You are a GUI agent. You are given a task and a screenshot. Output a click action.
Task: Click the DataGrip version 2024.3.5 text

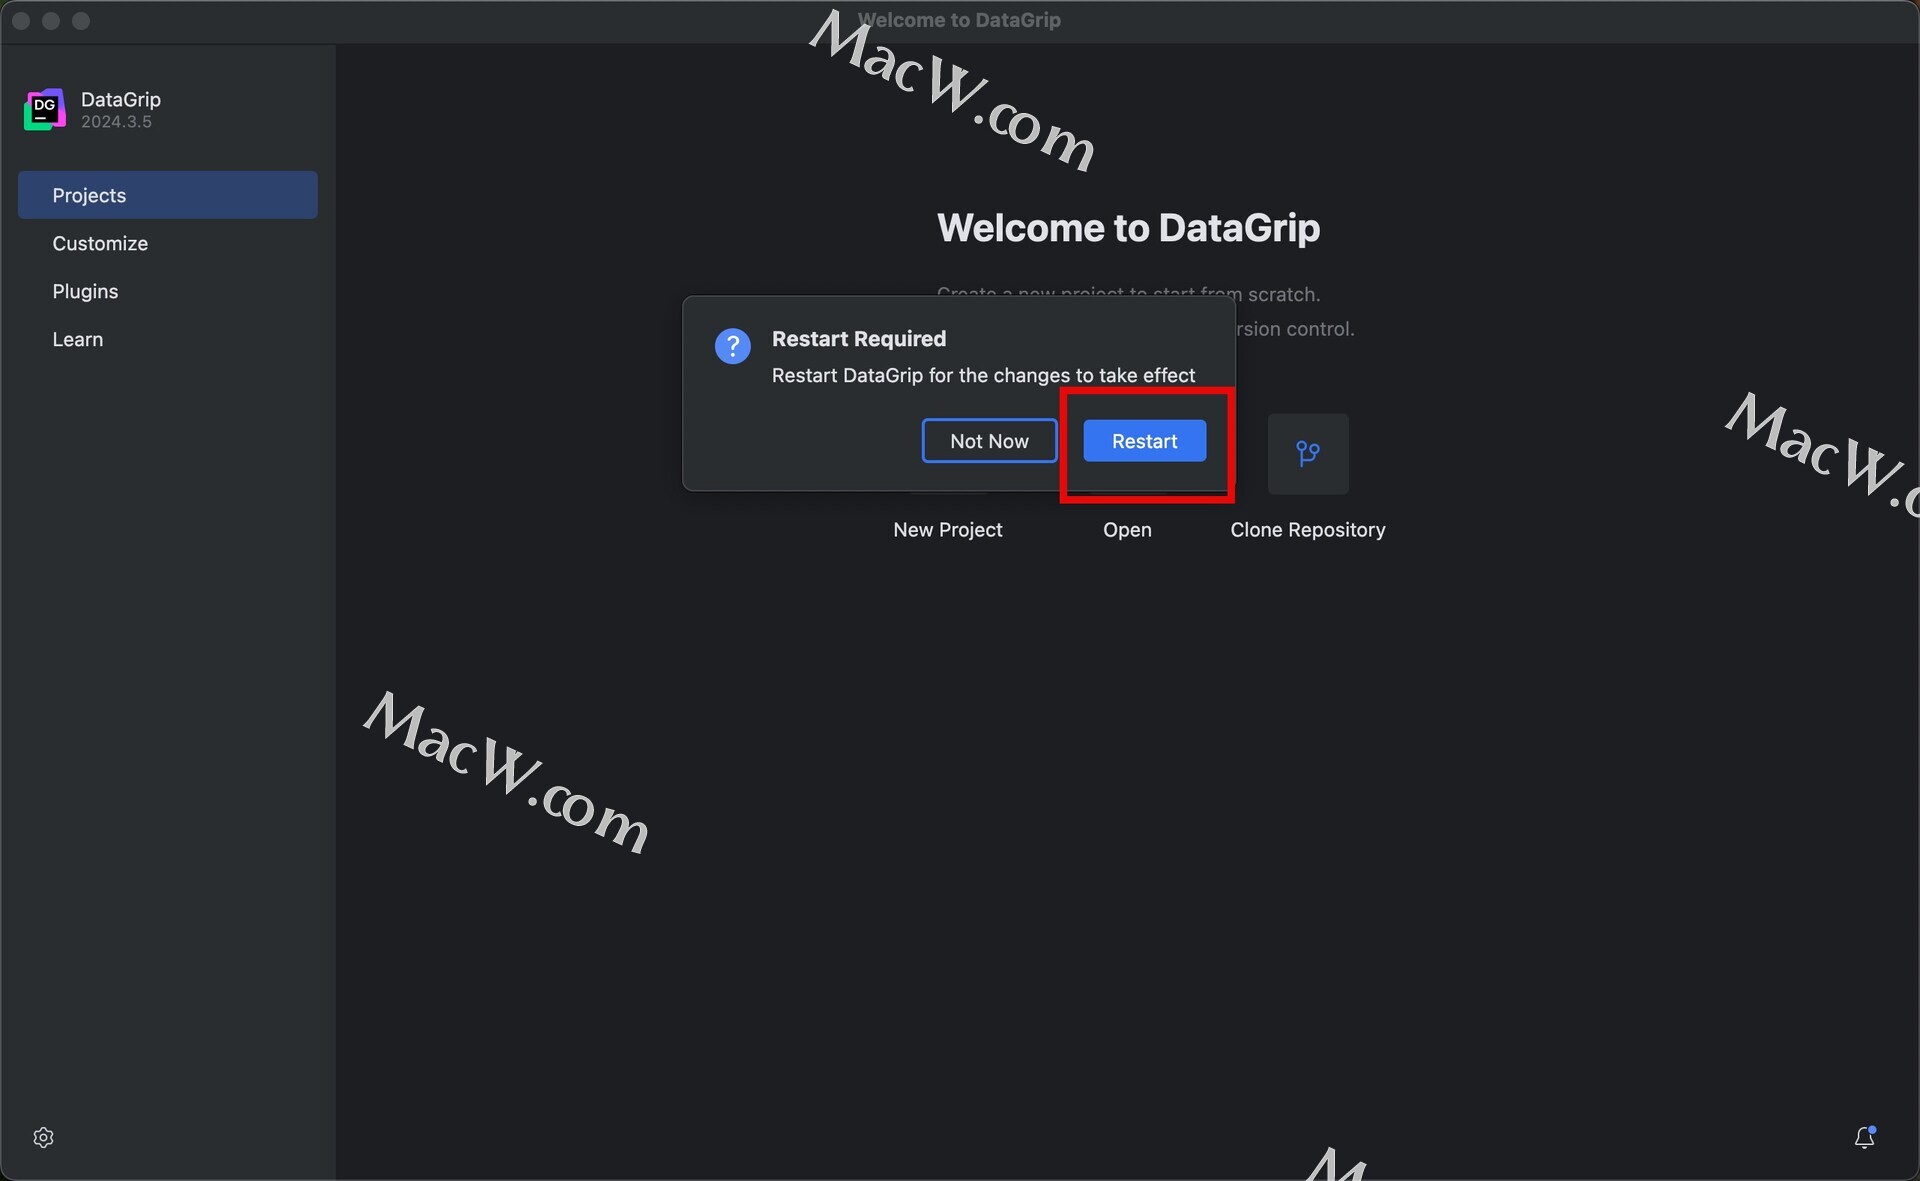tap(116, 122)
